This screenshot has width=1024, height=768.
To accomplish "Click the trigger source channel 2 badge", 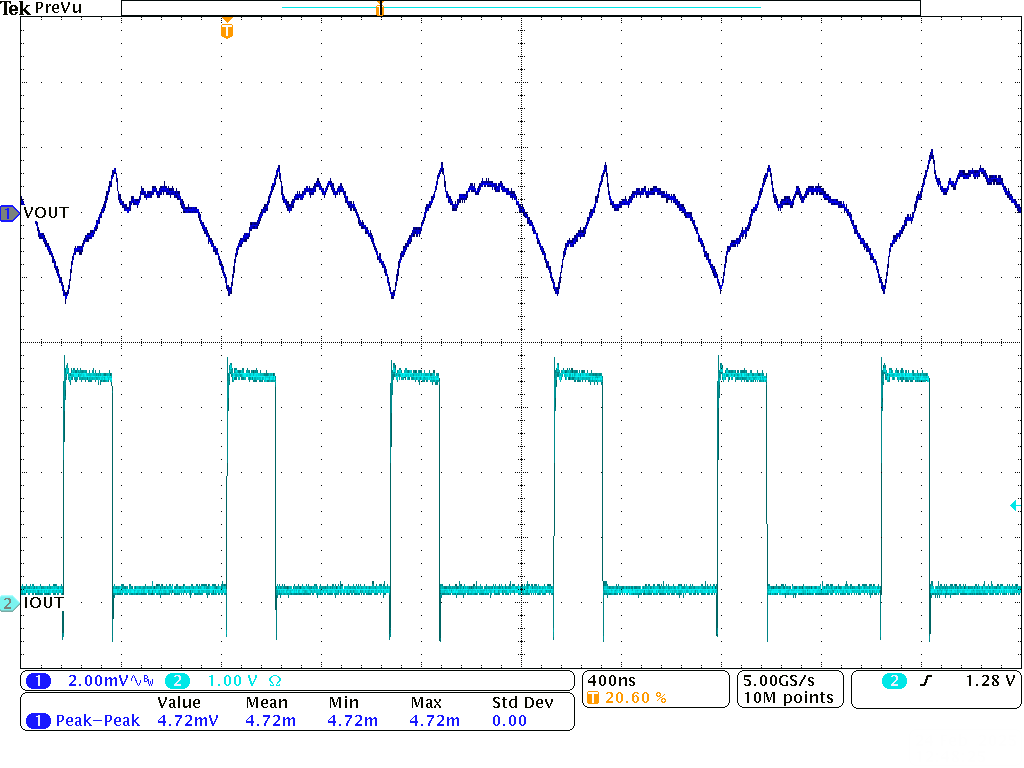I will click(x=894, y=681).
